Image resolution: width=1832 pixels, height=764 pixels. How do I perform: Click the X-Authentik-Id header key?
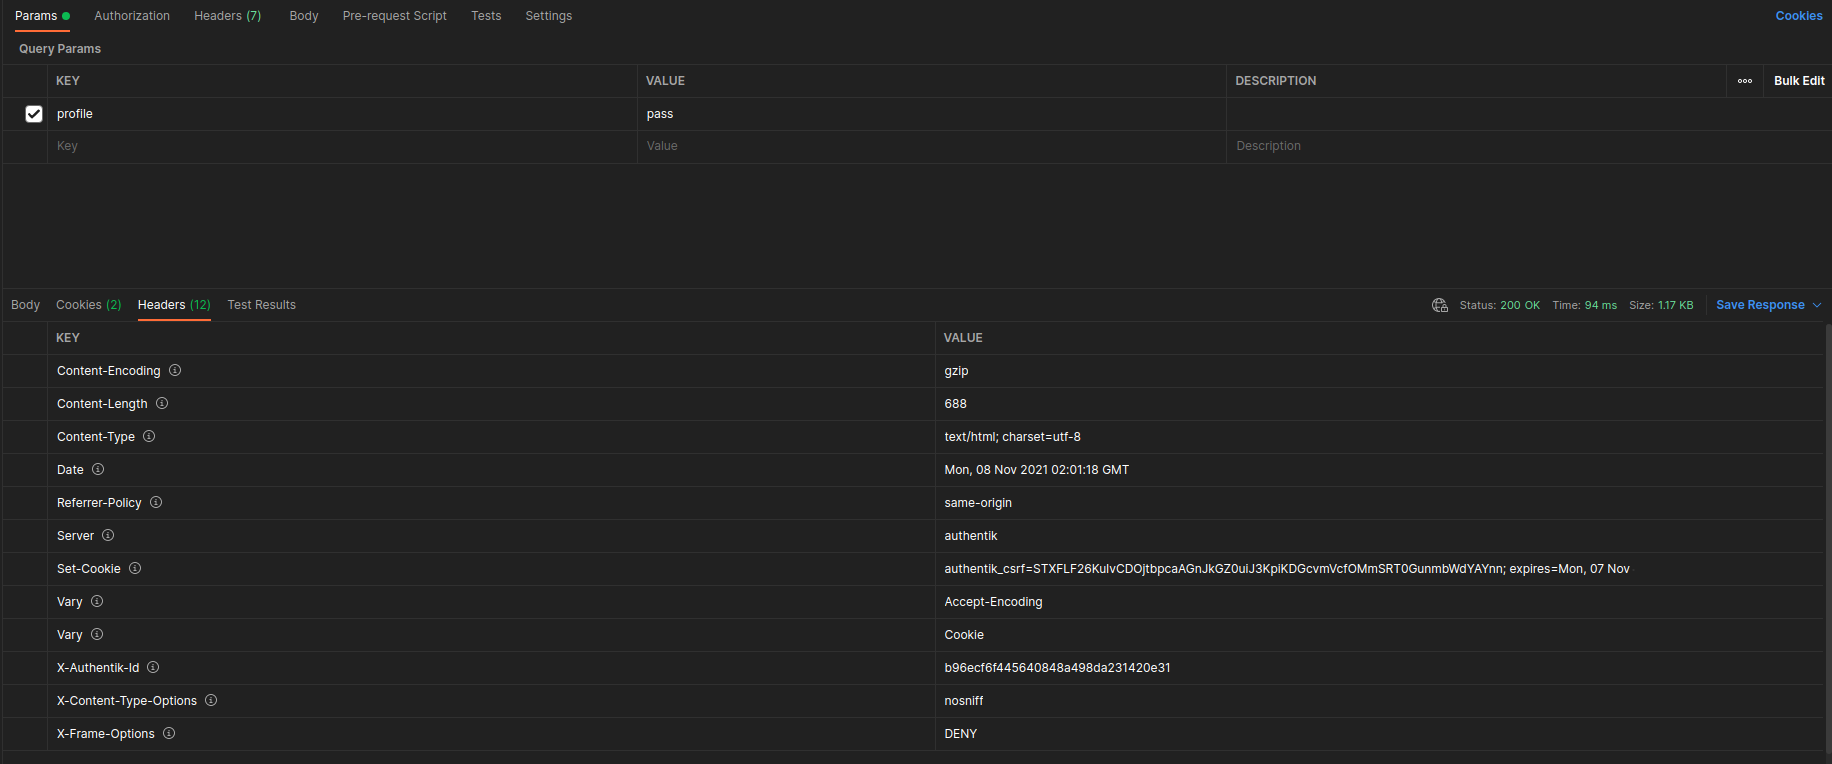click(98, 668)
